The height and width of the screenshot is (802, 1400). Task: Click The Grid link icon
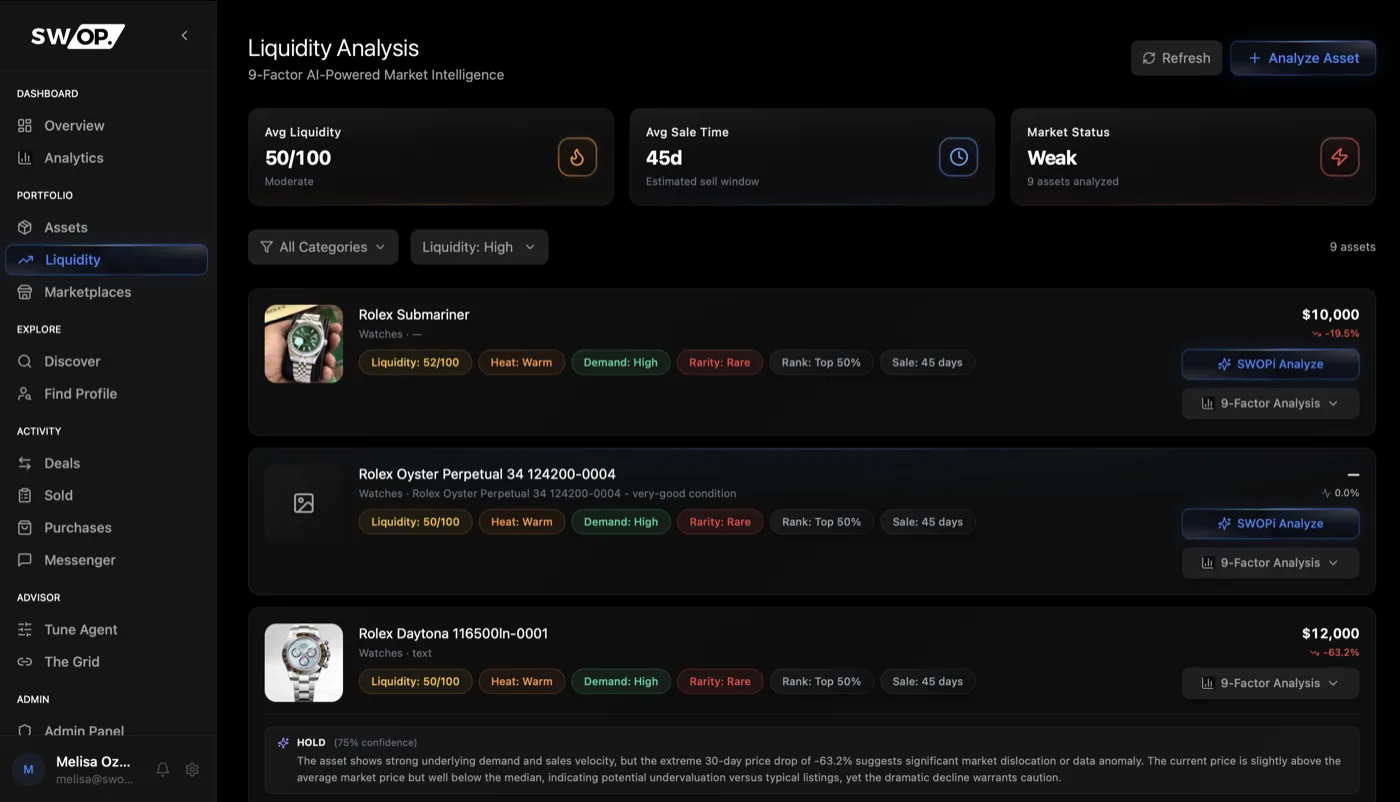coord(25,662)
